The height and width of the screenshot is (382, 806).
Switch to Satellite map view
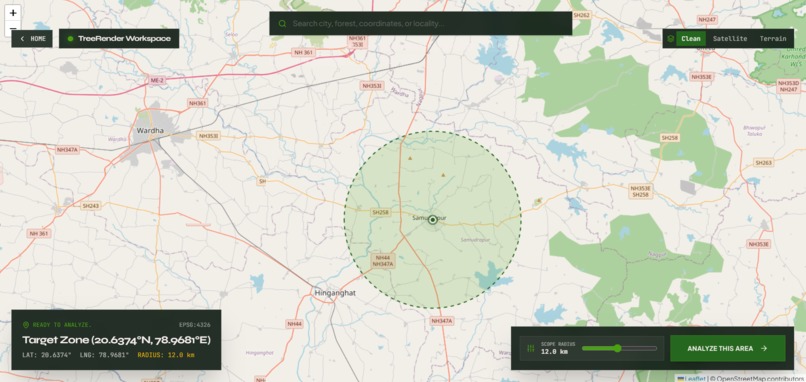pyautogui.click(x=730, y=39)
